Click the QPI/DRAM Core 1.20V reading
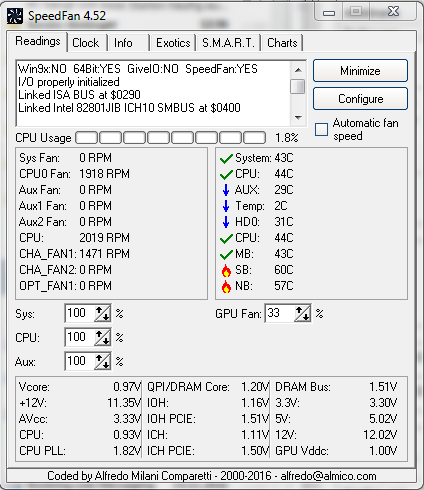The height and width of the screenshot is (490, 424). pyautogui.click(x=208, y=387)
